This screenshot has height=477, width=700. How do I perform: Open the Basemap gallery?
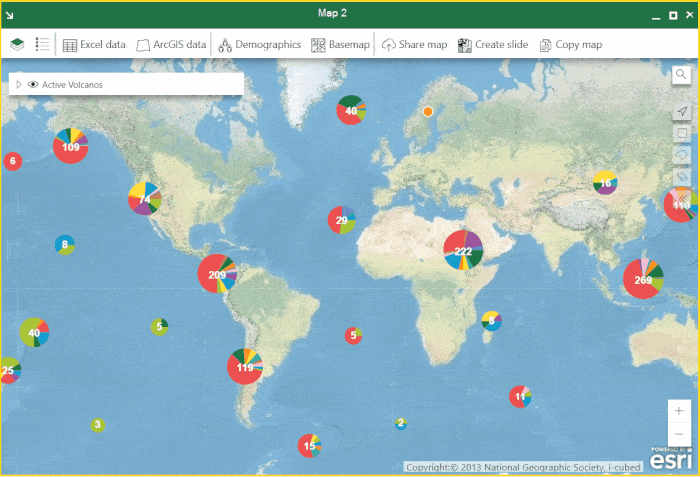pos(341,45)
